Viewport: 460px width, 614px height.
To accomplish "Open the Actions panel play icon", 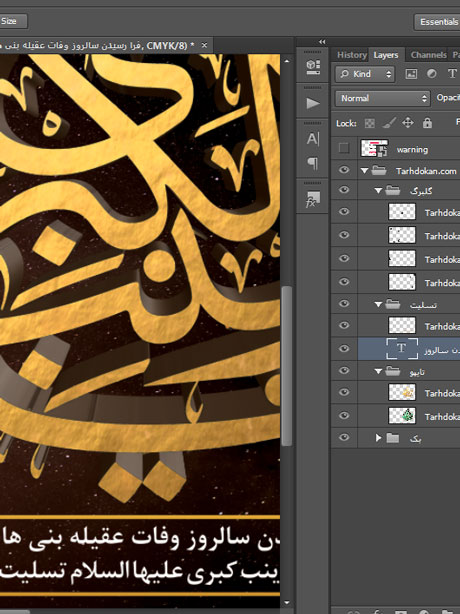I will 312,103.
